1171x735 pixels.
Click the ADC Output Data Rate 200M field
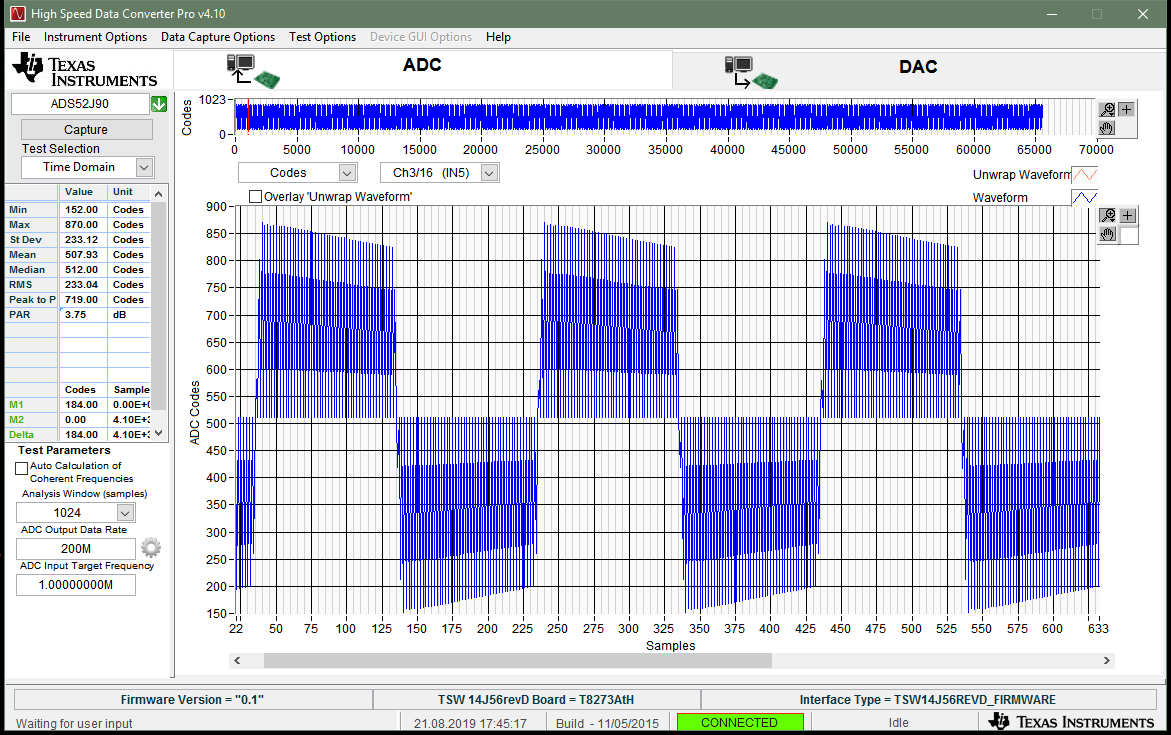pos(75,548)
